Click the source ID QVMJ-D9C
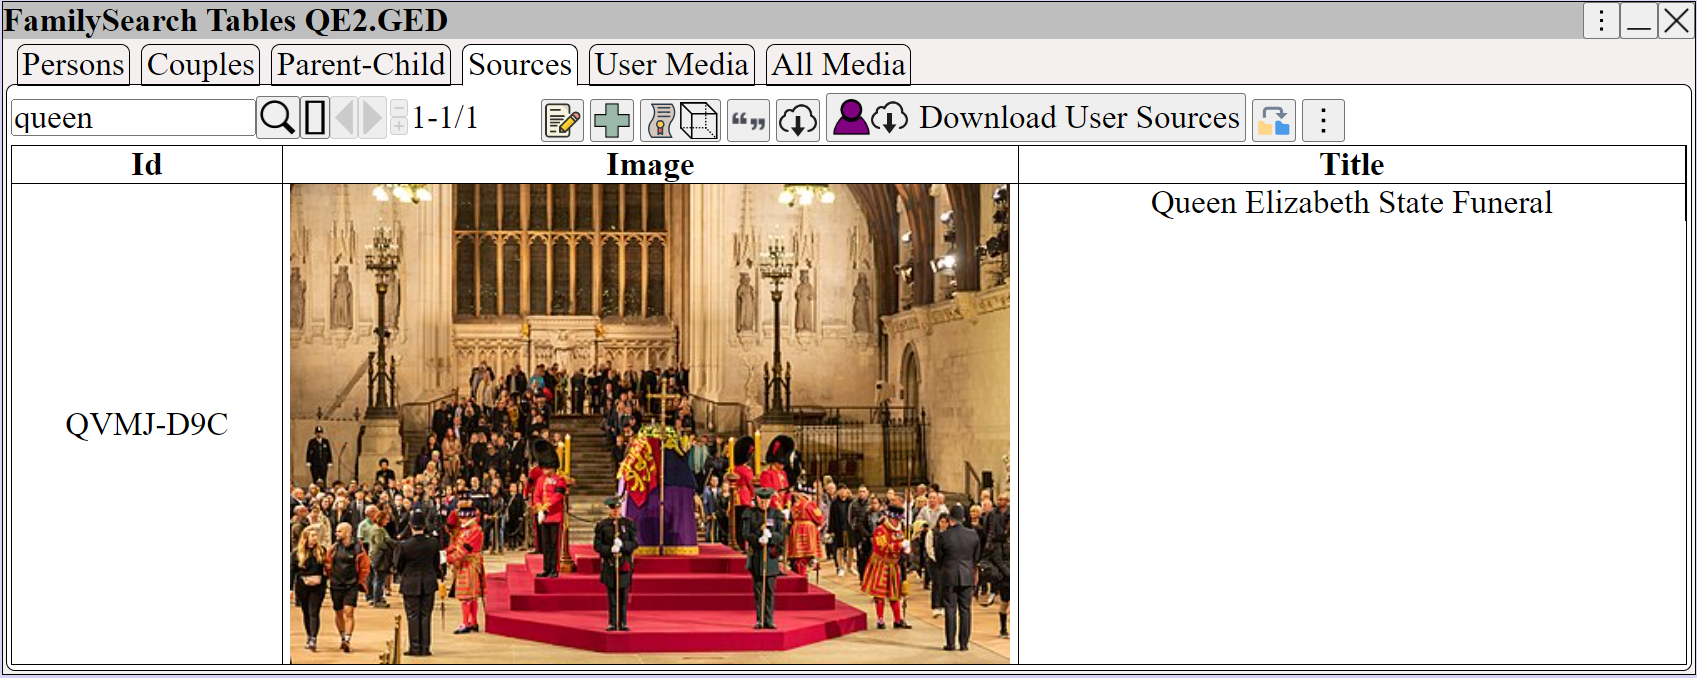The image size is (1697, 678). pos(147,424)
